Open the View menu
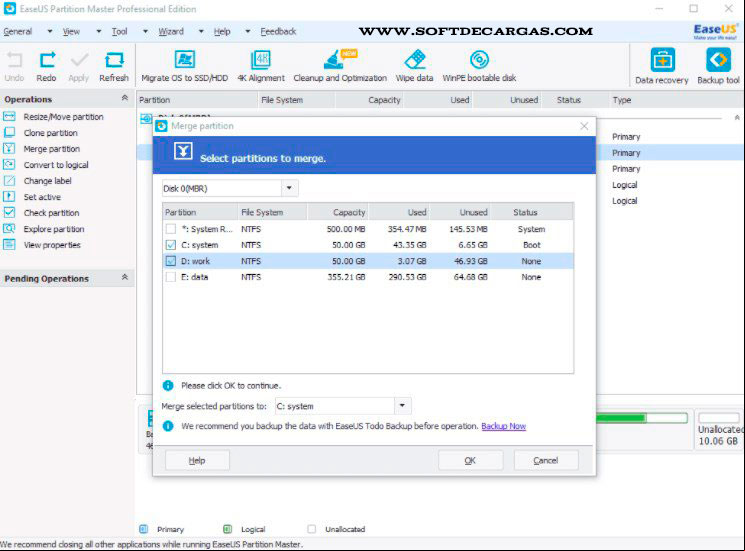Screen dimensions: 745x551 tap(71, 31)
